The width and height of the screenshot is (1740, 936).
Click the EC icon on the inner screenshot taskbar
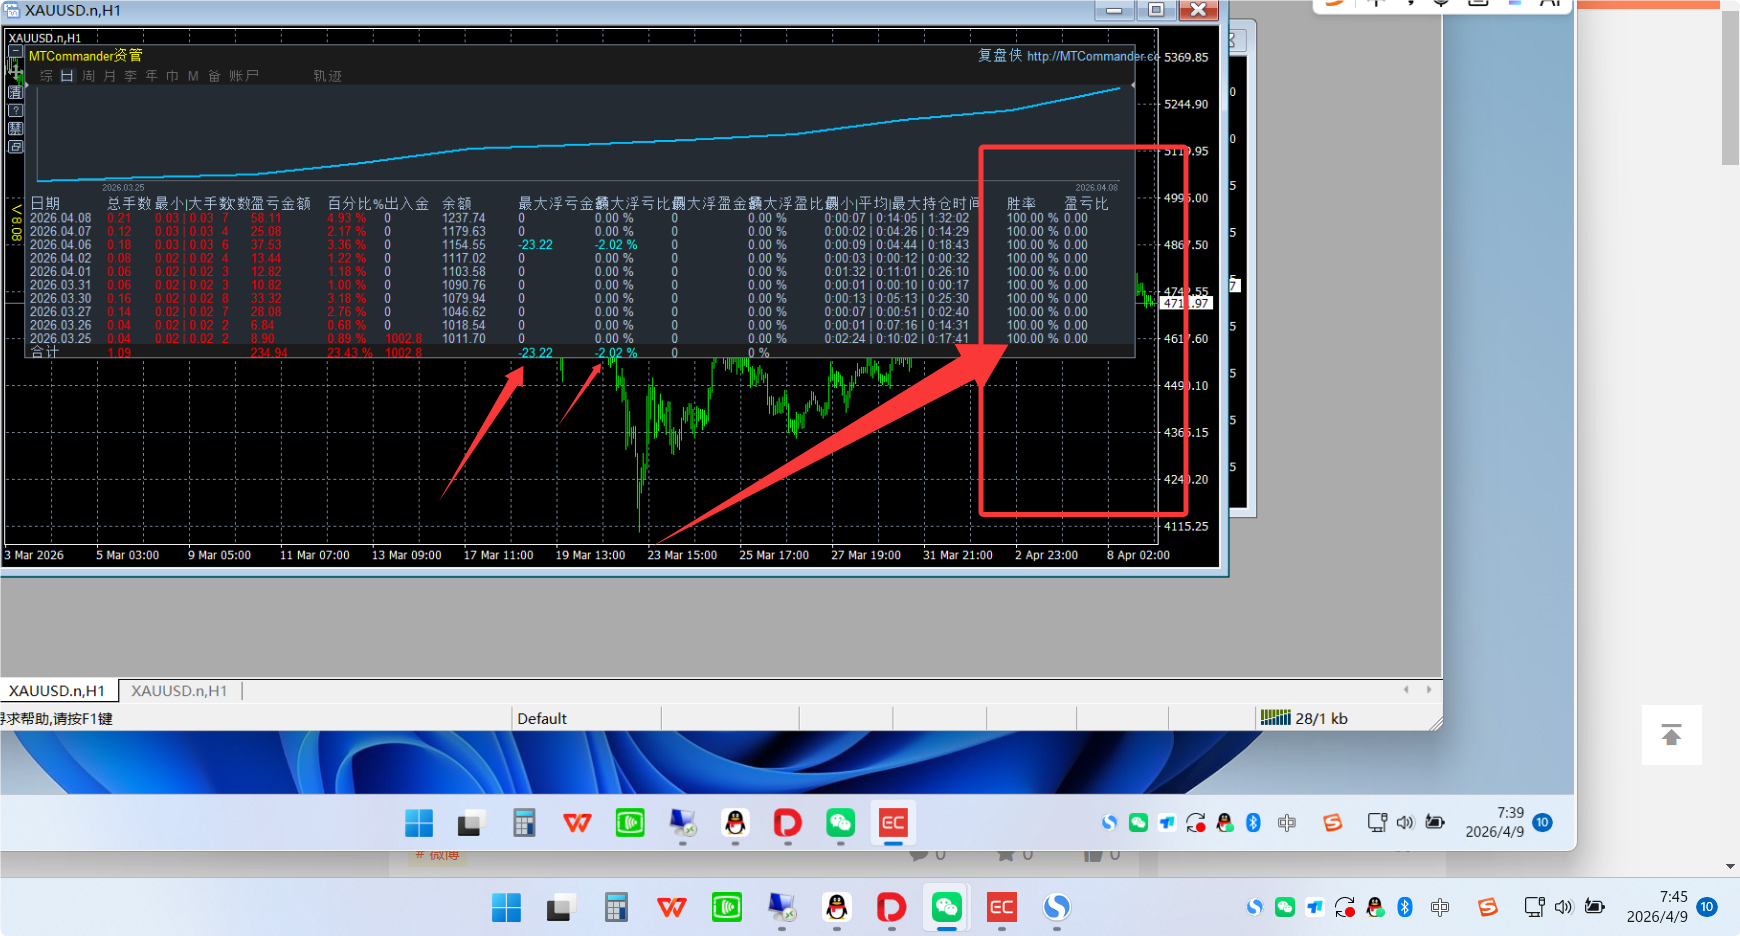tap(893, 823)
